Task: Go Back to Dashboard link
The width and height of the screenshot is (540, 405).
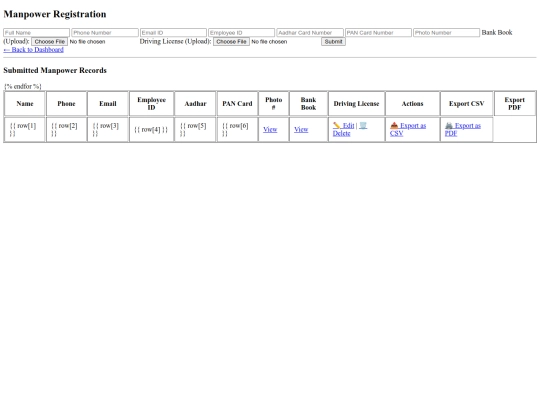Action: click(x=33, y=50)
